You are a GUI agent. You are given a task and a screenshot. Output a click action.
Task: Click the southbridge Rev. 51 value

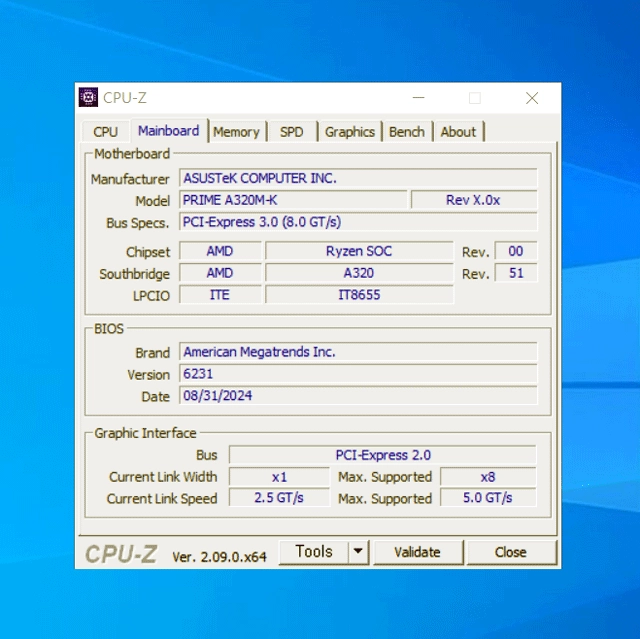click(516, 273)
